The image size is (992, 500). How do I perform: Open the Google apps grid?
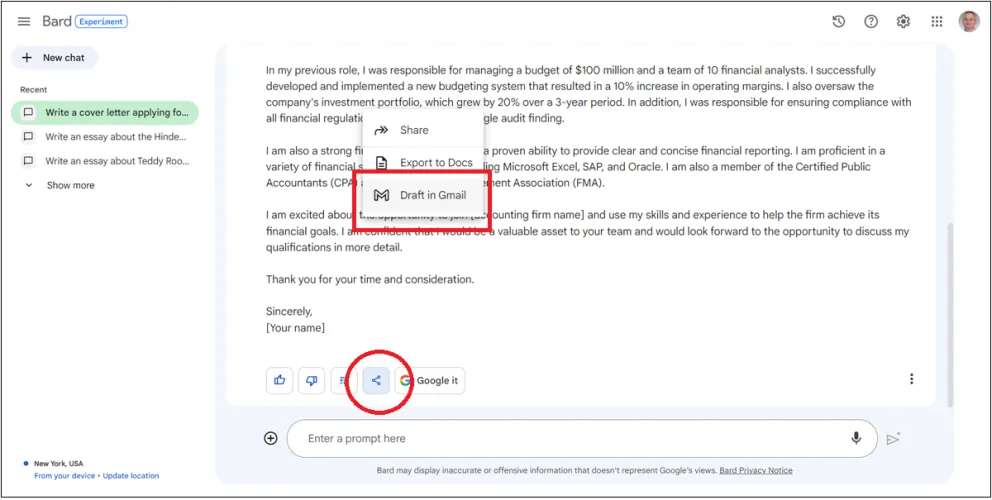tap(937, 22)
